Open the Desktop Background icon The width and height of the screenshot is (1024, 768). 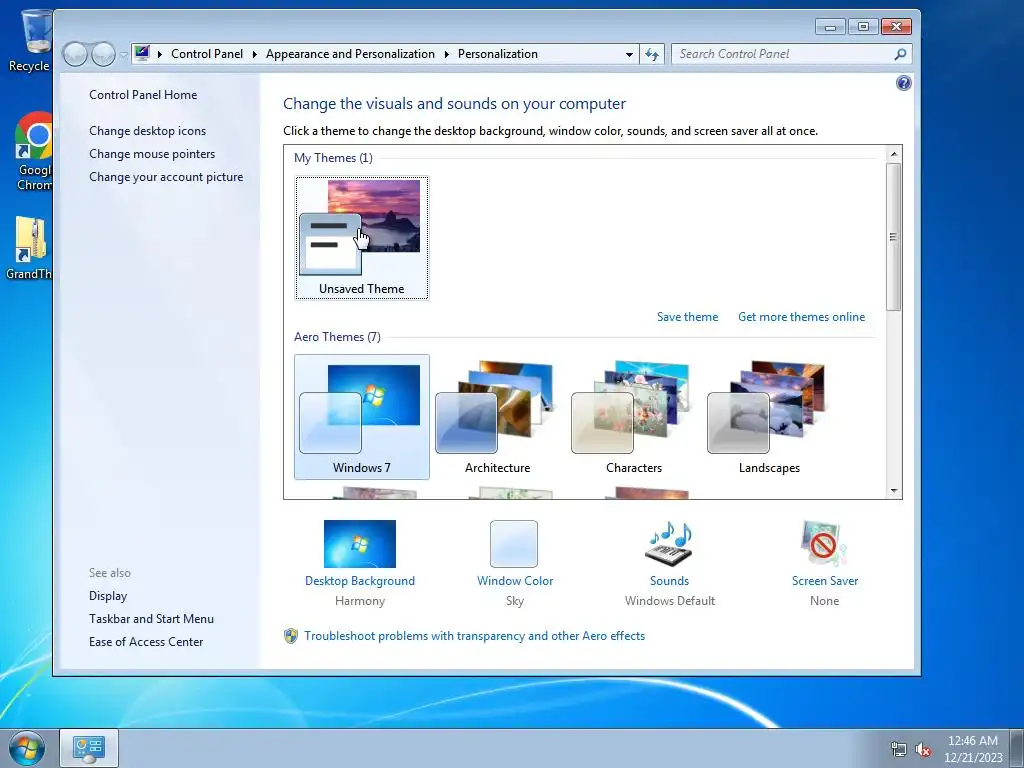click(x=360, y=543)
